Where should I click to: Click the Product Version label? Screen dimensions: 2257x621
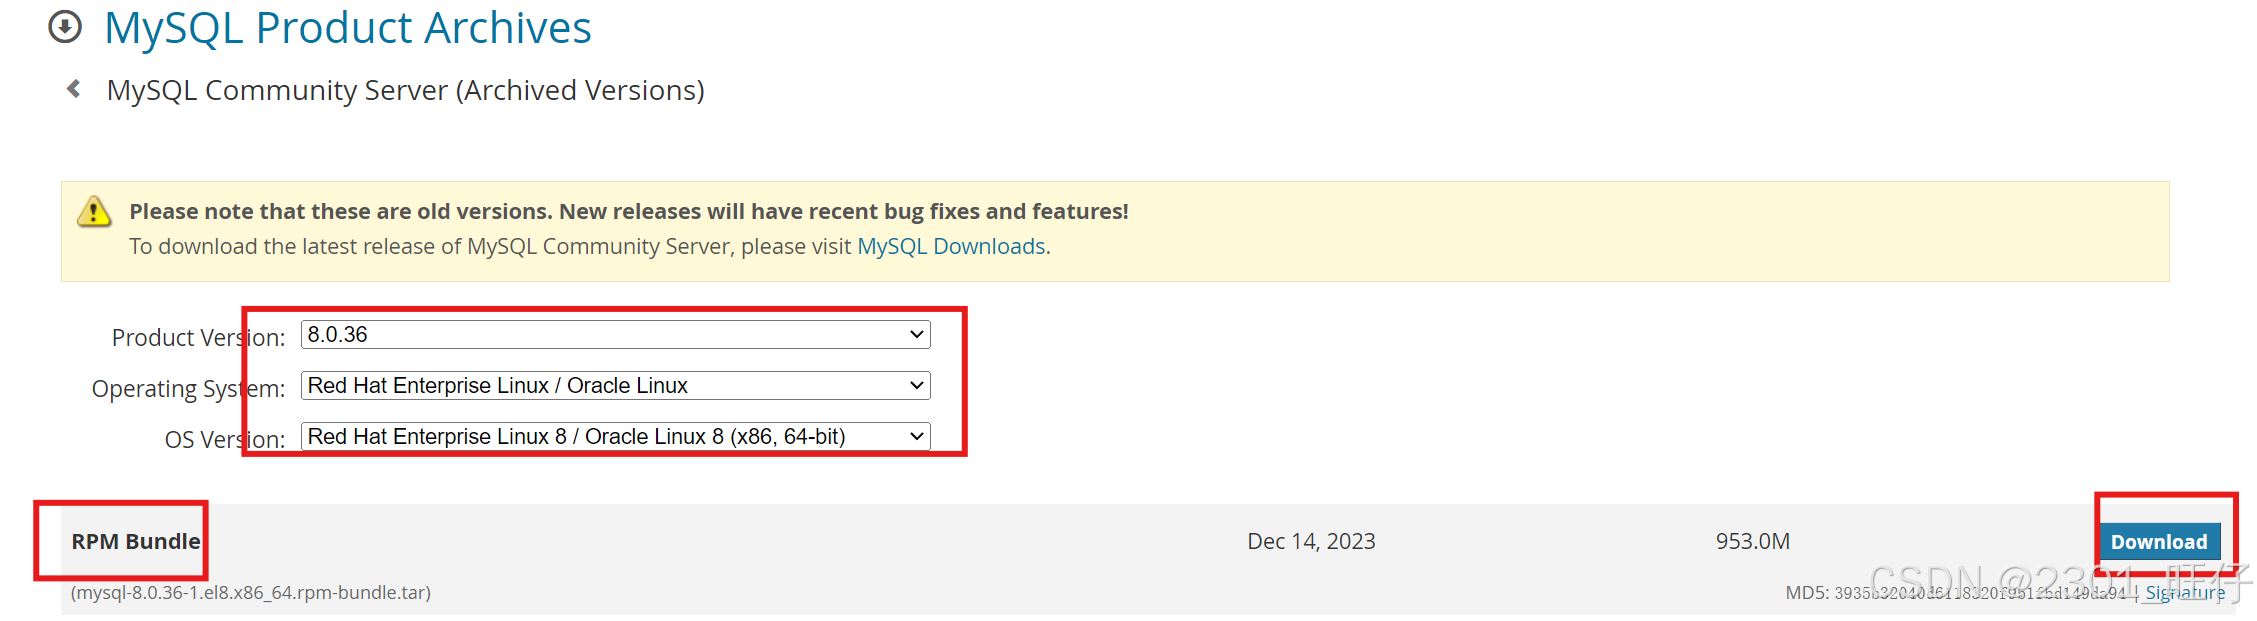[198, 338]
